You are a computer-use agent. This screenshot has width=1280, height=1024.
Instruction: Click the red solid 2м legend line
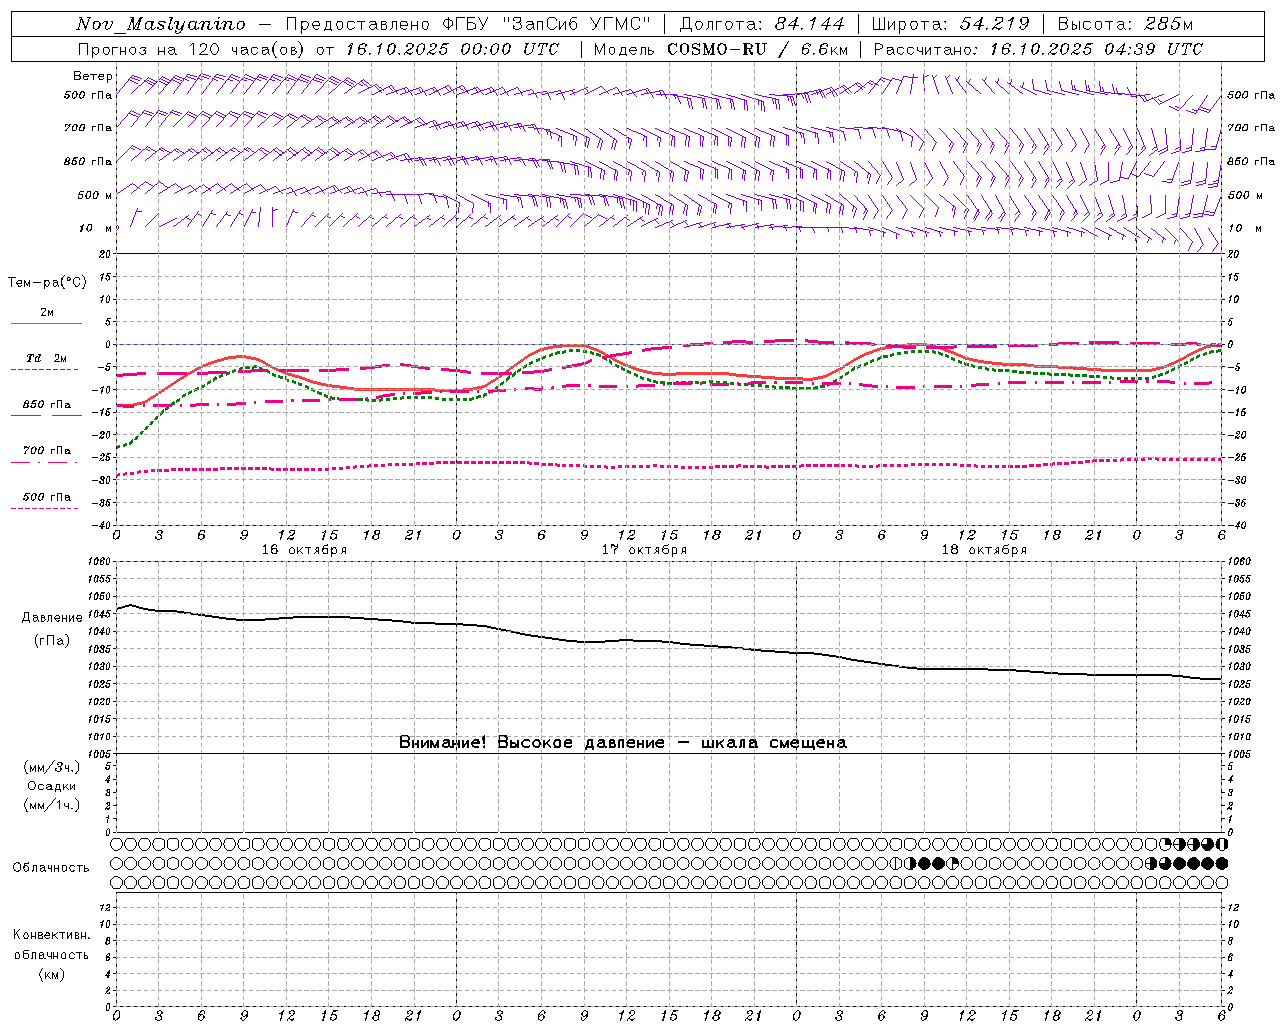[x=46, y=323]
